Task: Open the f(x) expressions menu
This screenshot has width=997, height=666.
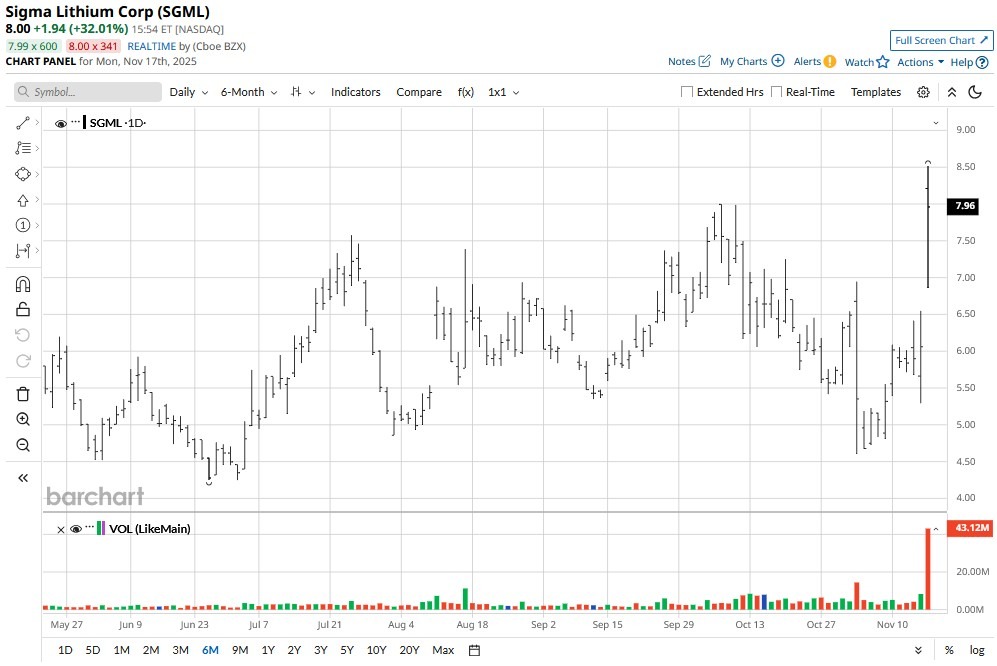Action: coord(465,92)
